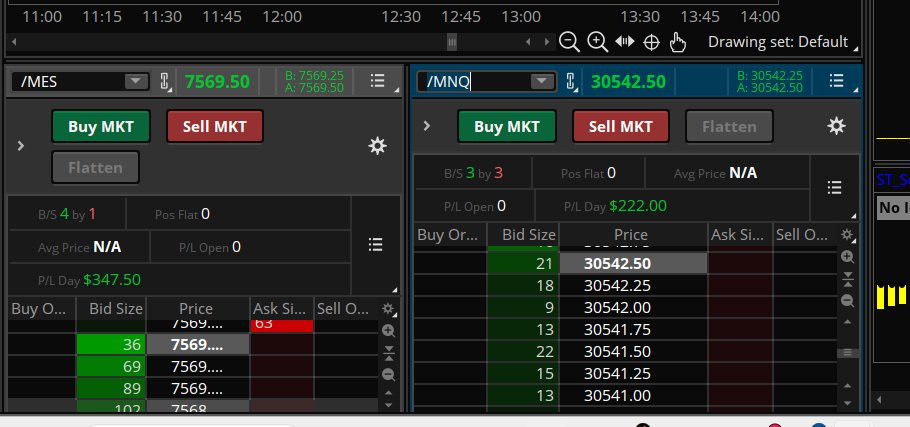Viewport: 910px width, 427px height.
Task: Click Sell MKT in the /MES panel
Action: pos(215,126)
